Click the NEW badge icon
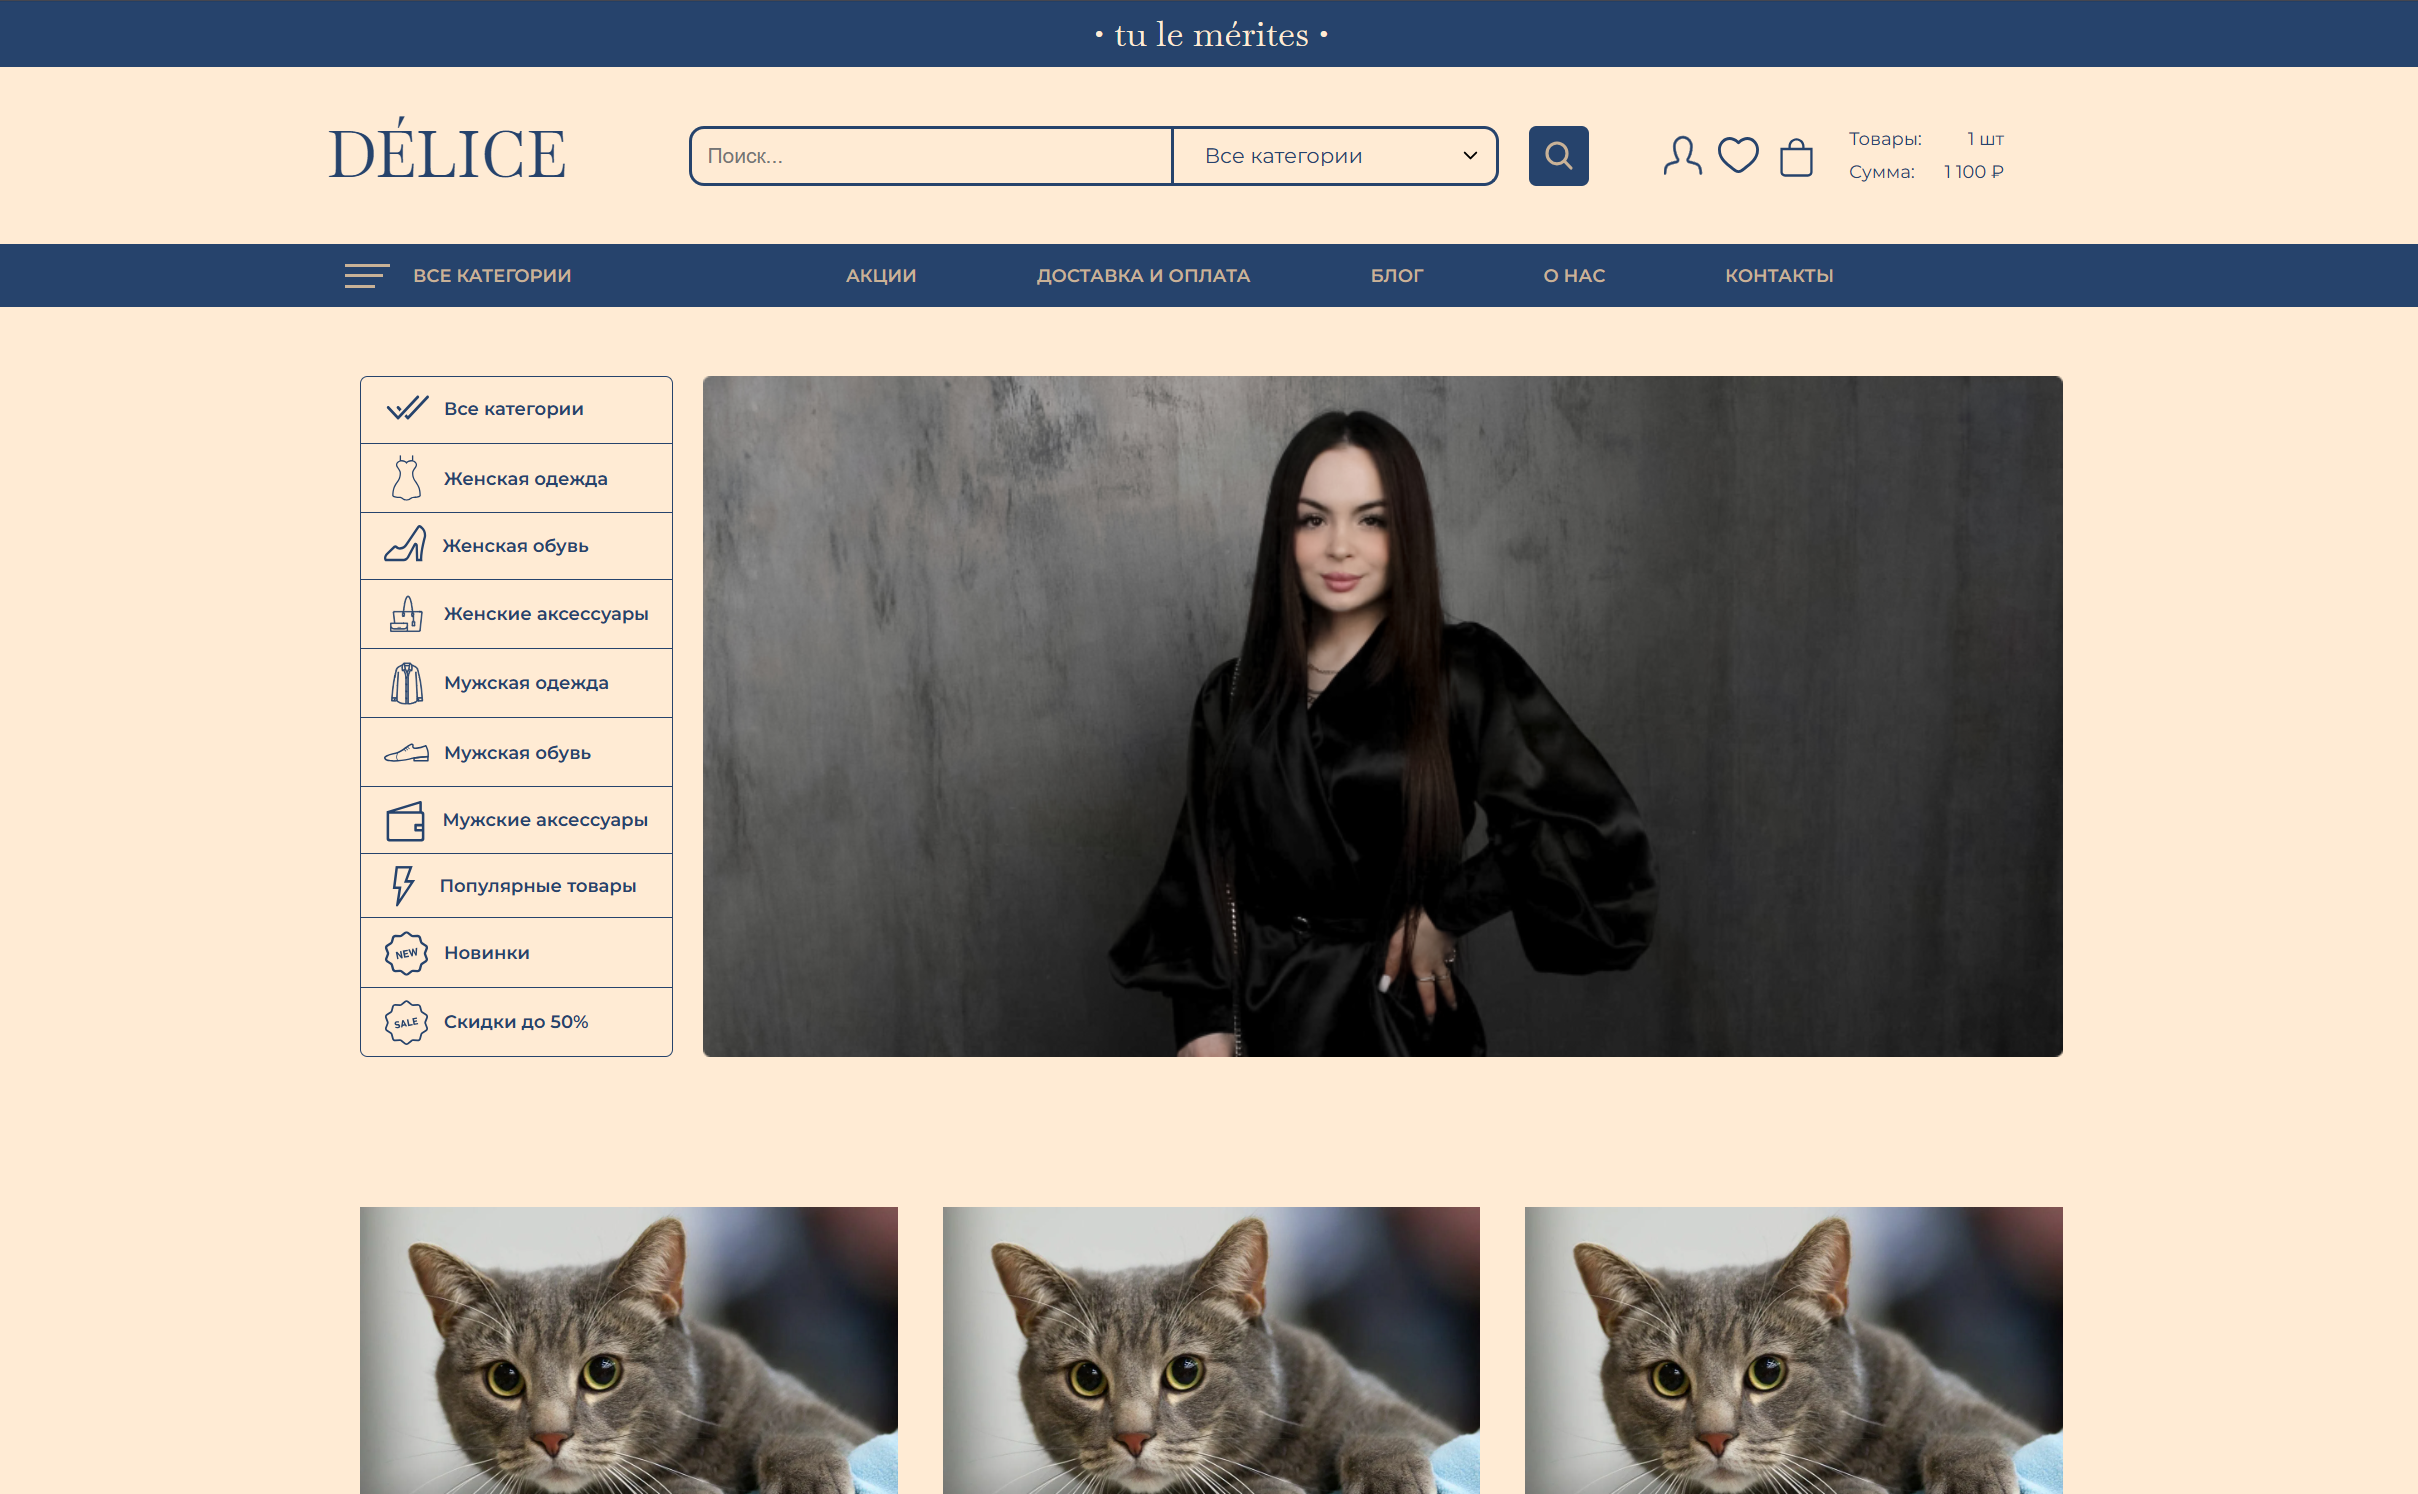This screenshot has width=2418, height=1494. tap(406, 953)
